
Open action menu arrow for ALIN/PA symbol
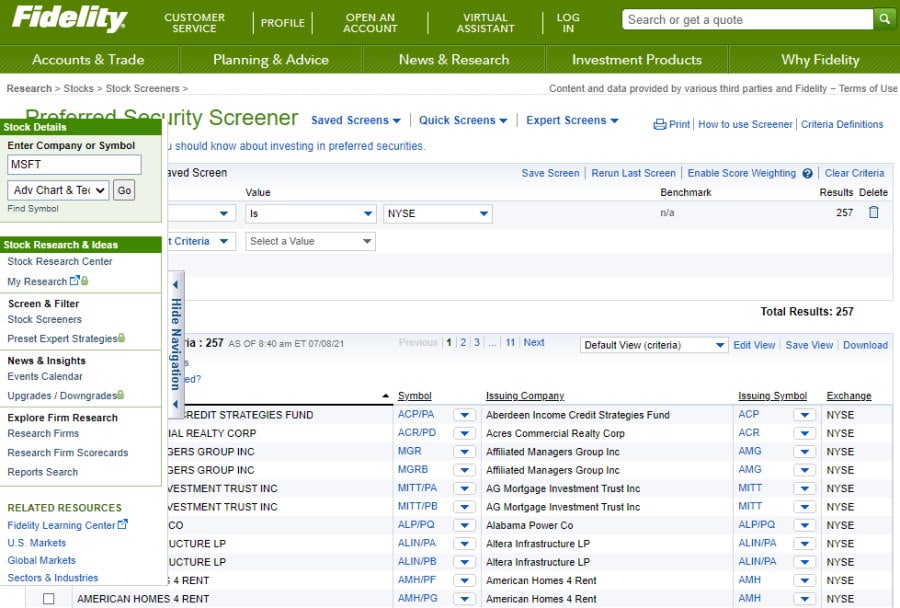464,543
